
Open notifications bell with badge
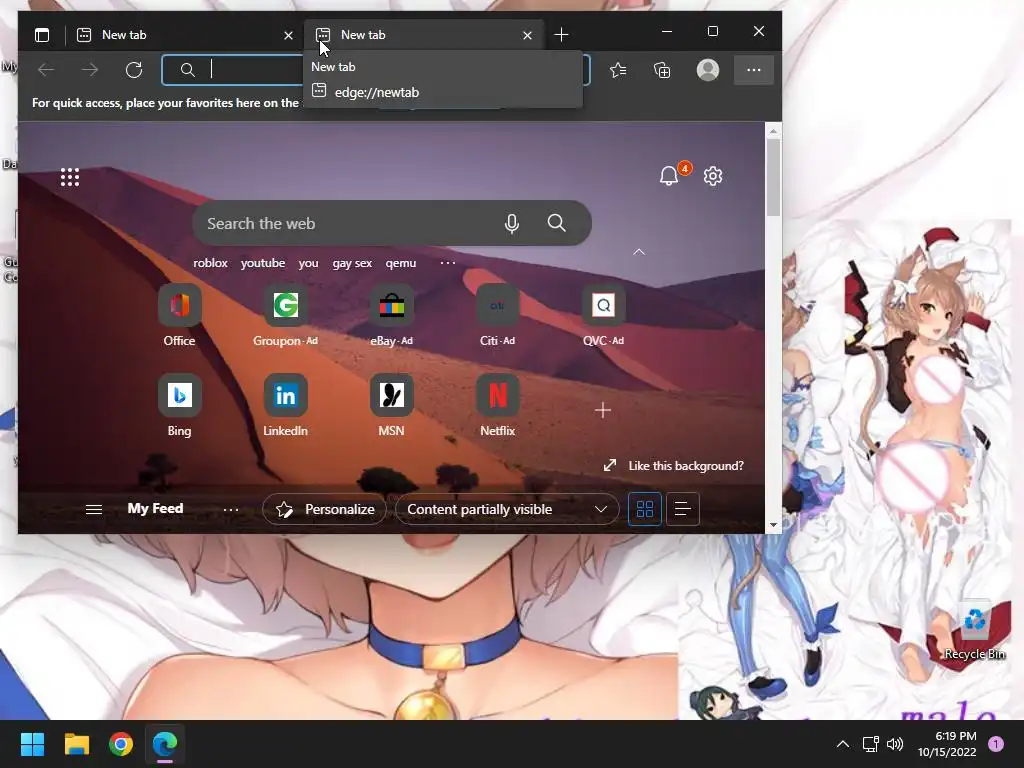point(669,175)
